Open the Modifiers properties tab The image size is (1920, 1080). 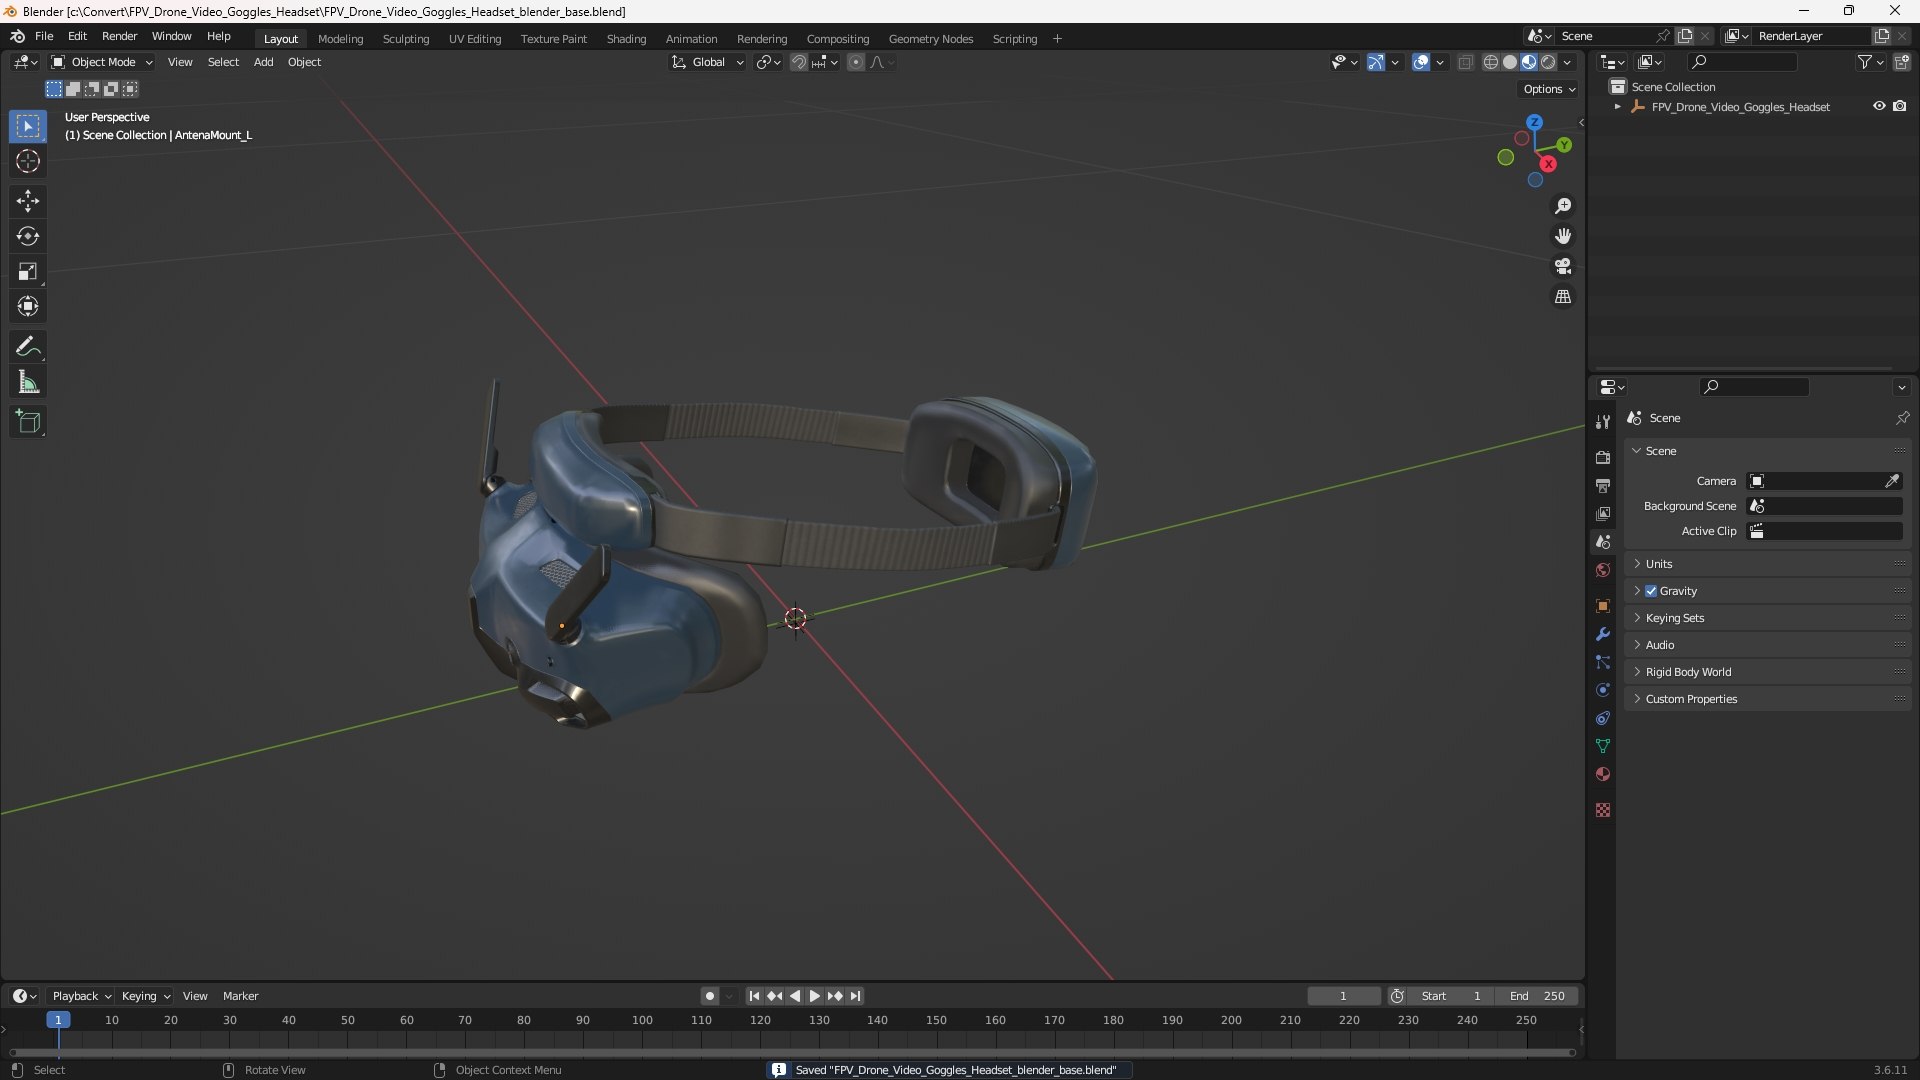(x=1603, y=634)
